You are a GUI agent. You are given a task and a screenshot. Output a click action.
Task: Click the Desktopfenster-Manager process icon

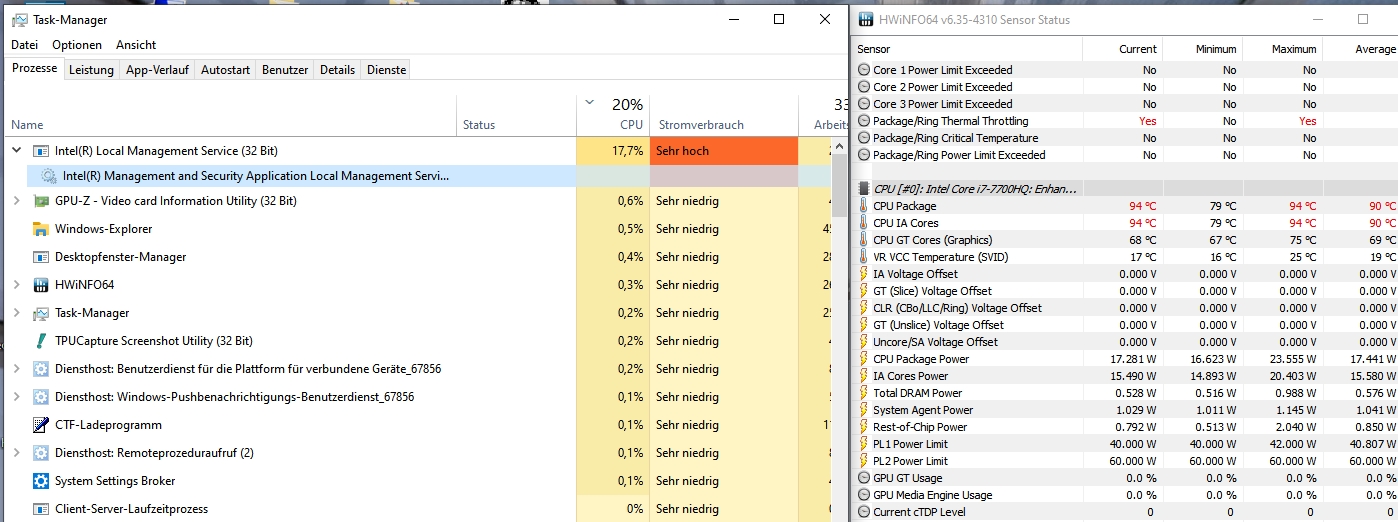tap(41, 257)
